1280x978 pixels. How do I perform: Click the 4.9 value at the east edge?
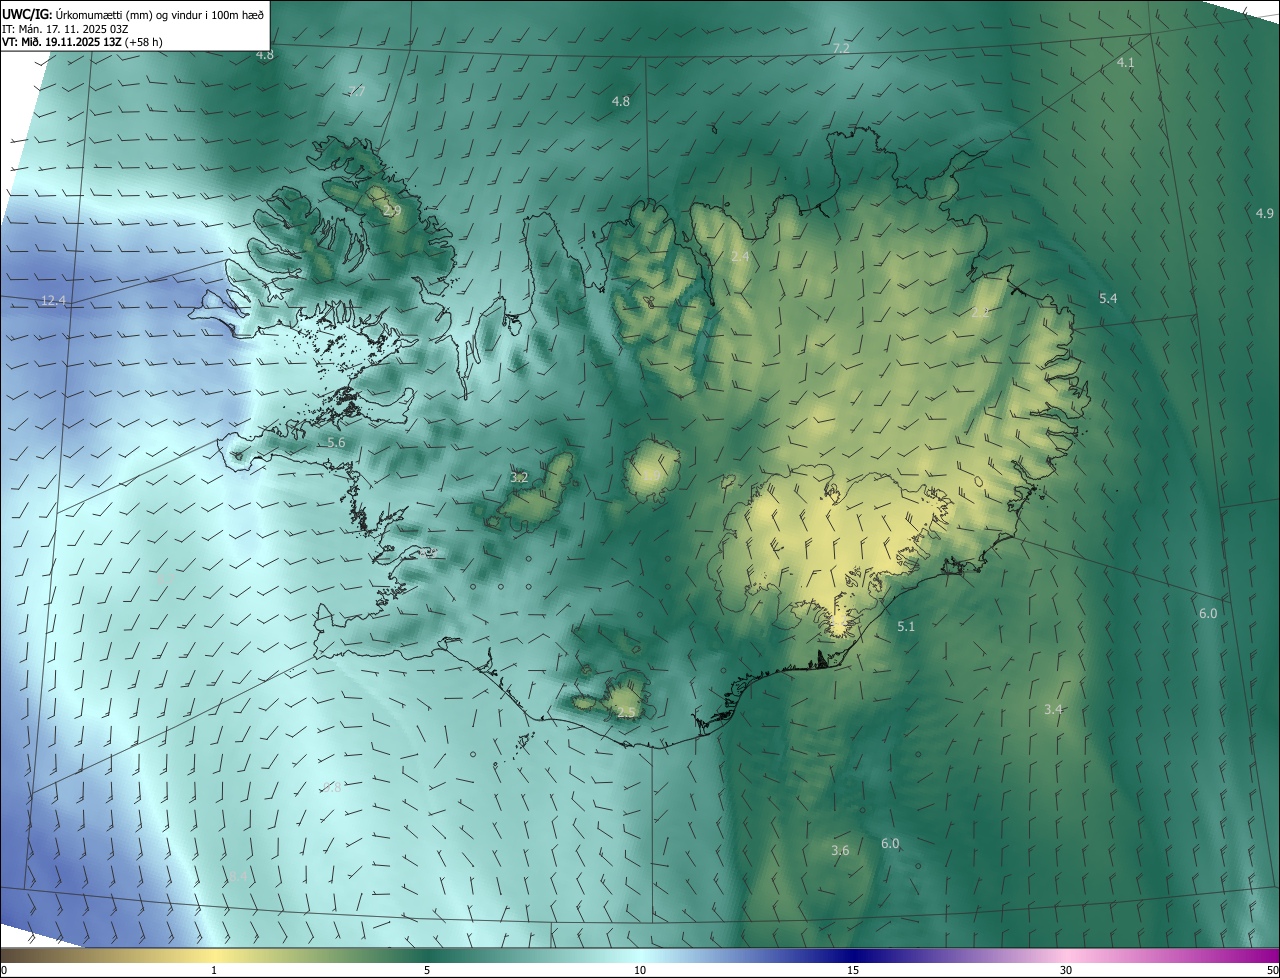(1265, 213)
